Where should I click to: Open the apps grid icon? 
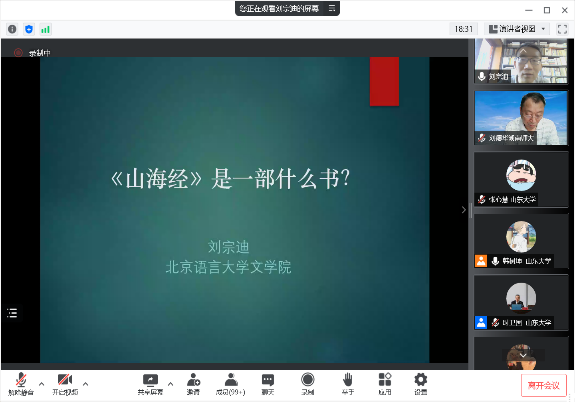pos(385,384)
